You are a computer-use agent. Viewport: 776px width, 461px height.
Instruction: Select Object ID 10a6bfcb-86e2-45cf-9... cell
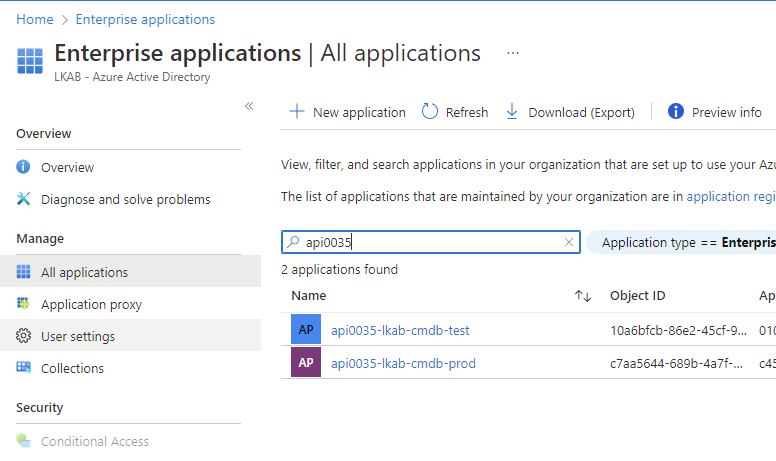pos(678,330)
